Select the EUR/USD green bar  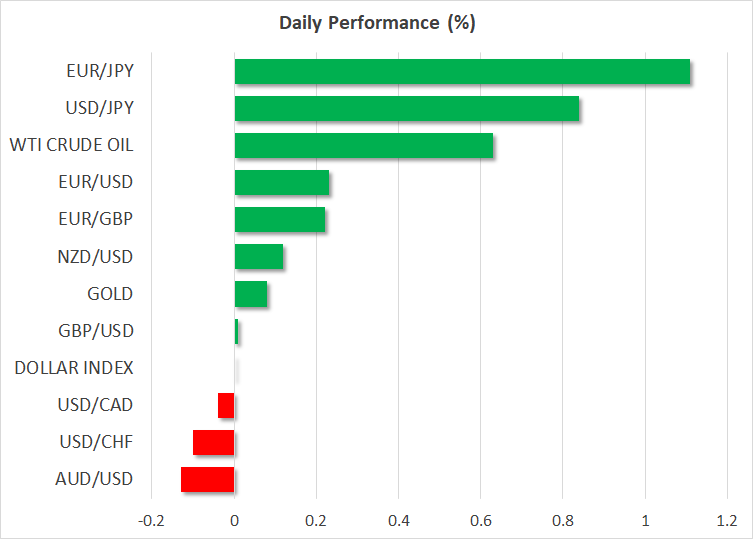pos(282,183)
